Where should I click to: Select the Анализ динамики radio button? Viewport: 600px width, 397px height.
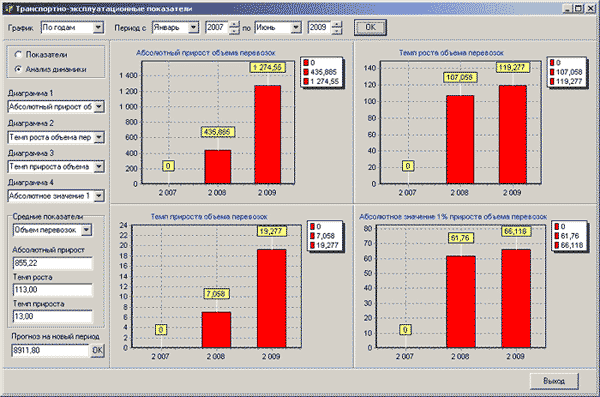18,69
